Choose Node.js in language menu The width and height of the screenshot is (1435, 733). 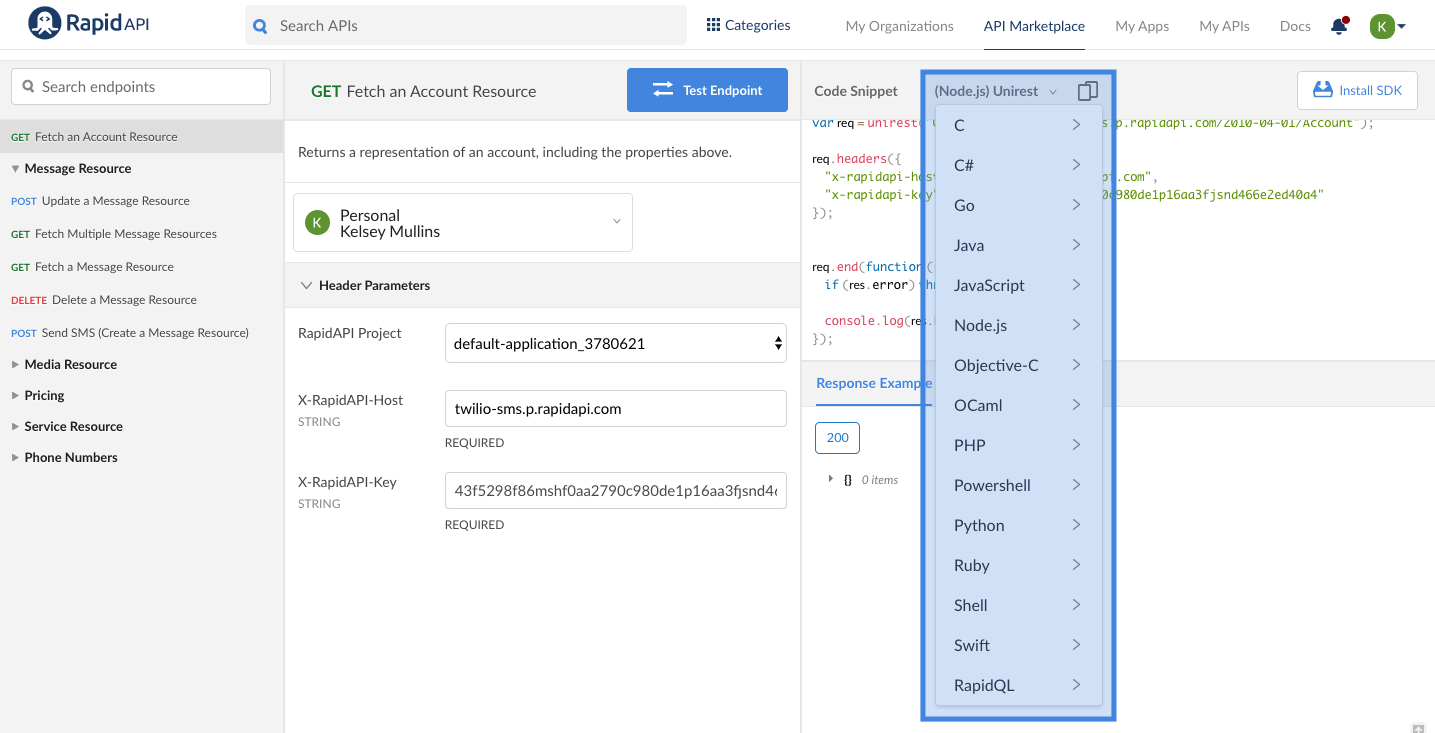(1018, 325)
